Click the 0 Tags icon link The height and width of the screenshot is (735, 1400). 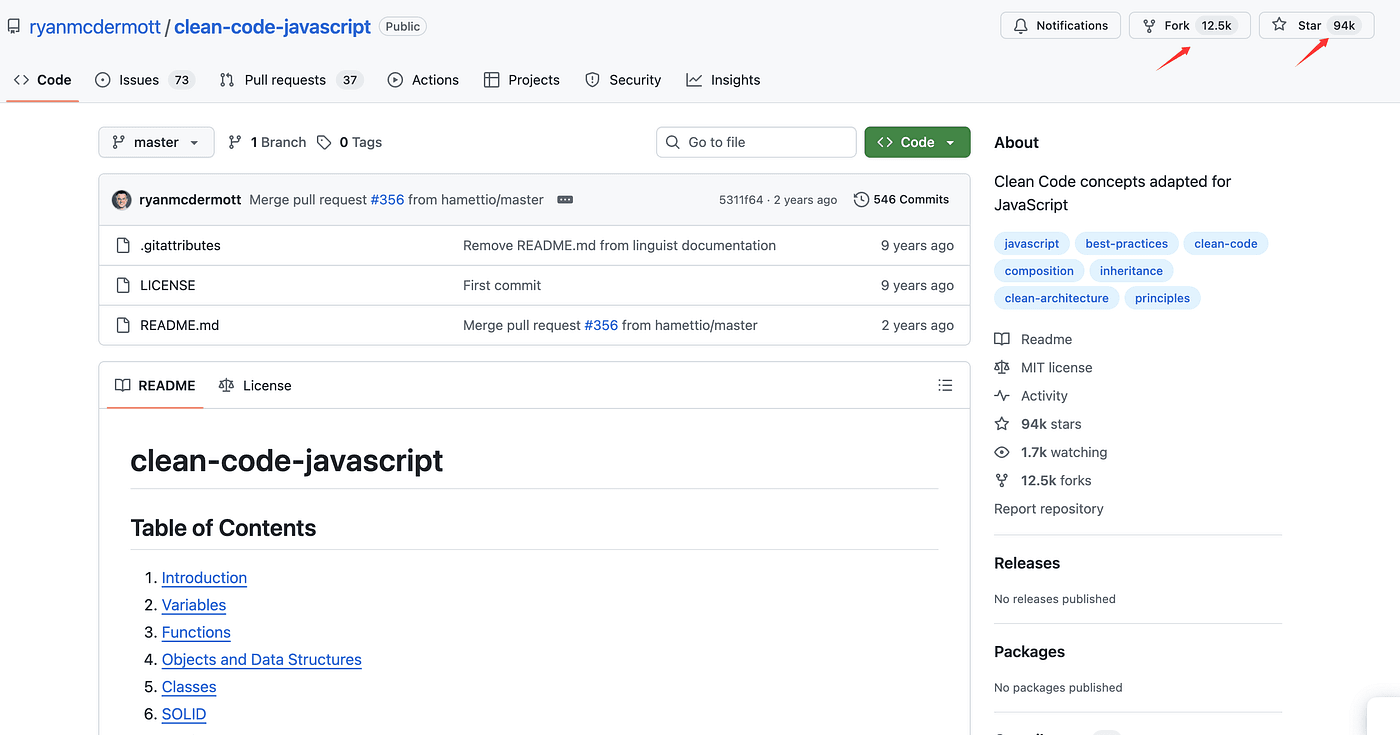click(x=324, y=142)
